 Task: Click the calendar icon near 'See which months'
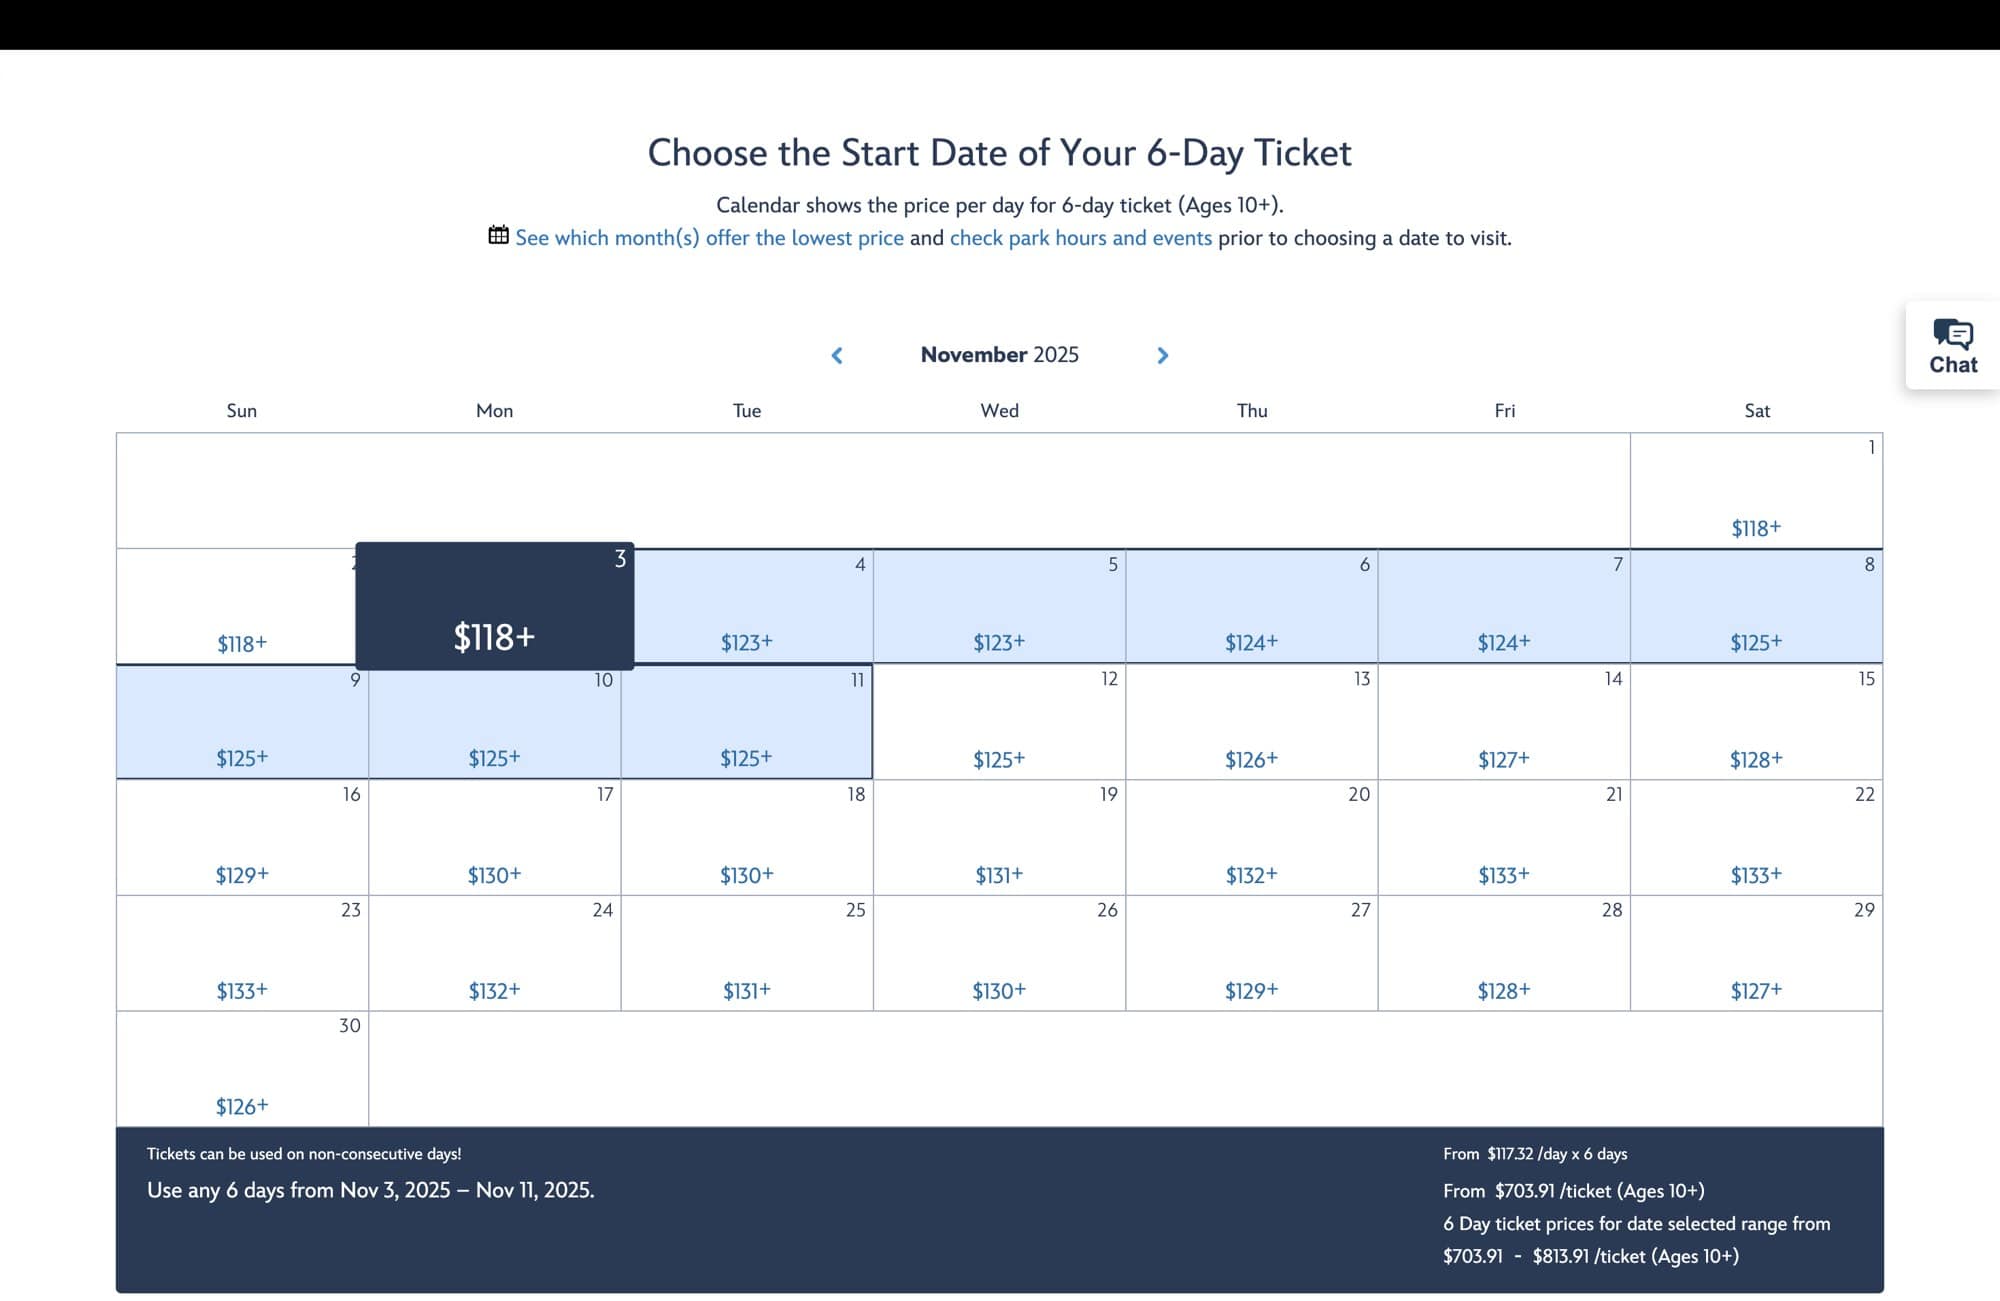point(497,238)
